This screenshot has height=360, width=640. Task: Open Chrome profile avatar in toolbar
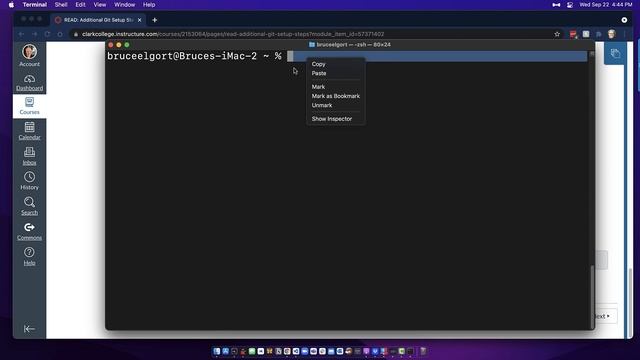click(611, 34)
